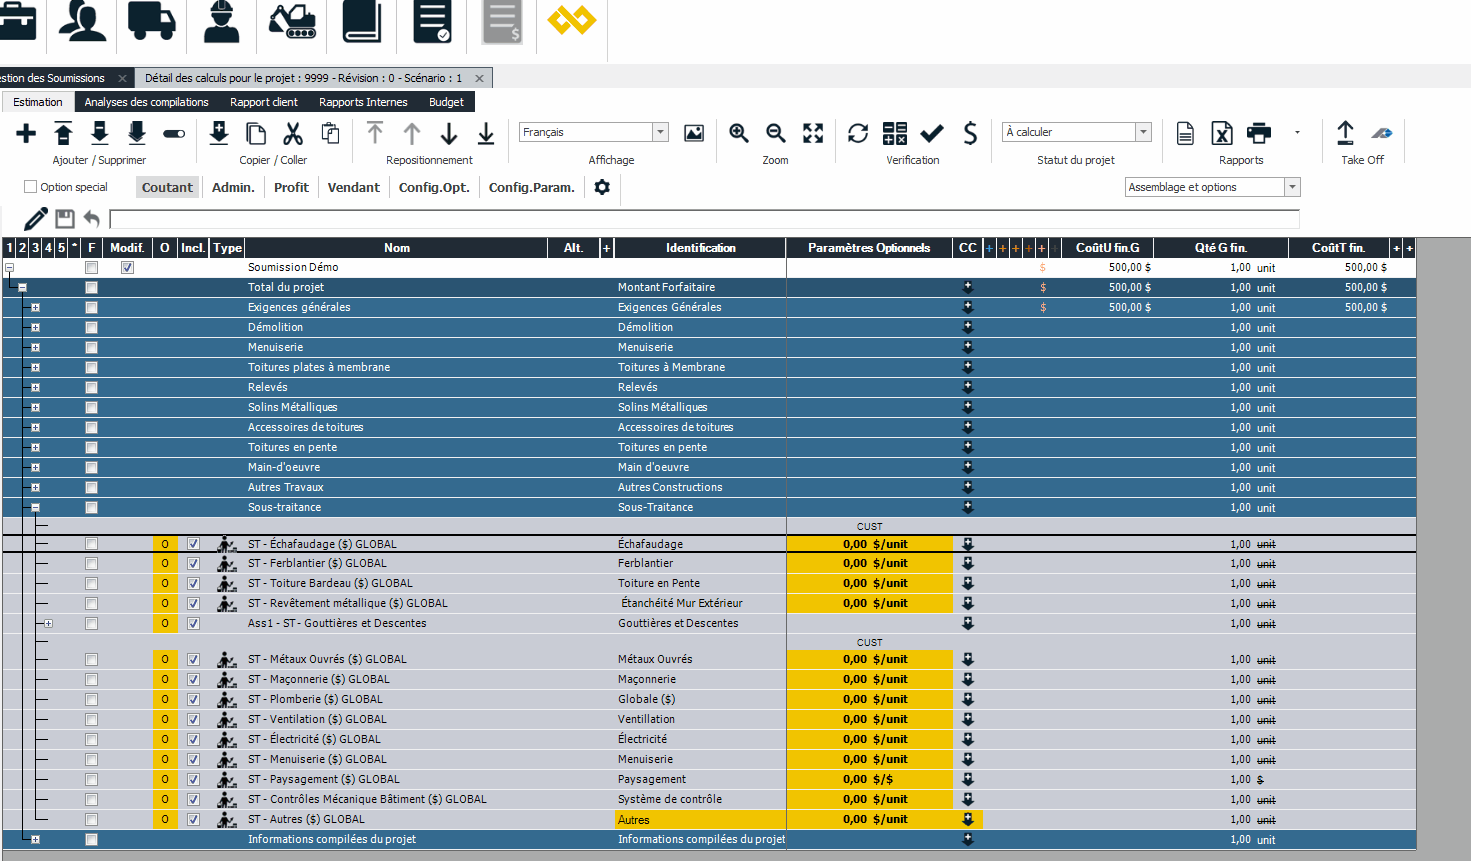Collapse the Sous-traitance tree node

[35, 508]
